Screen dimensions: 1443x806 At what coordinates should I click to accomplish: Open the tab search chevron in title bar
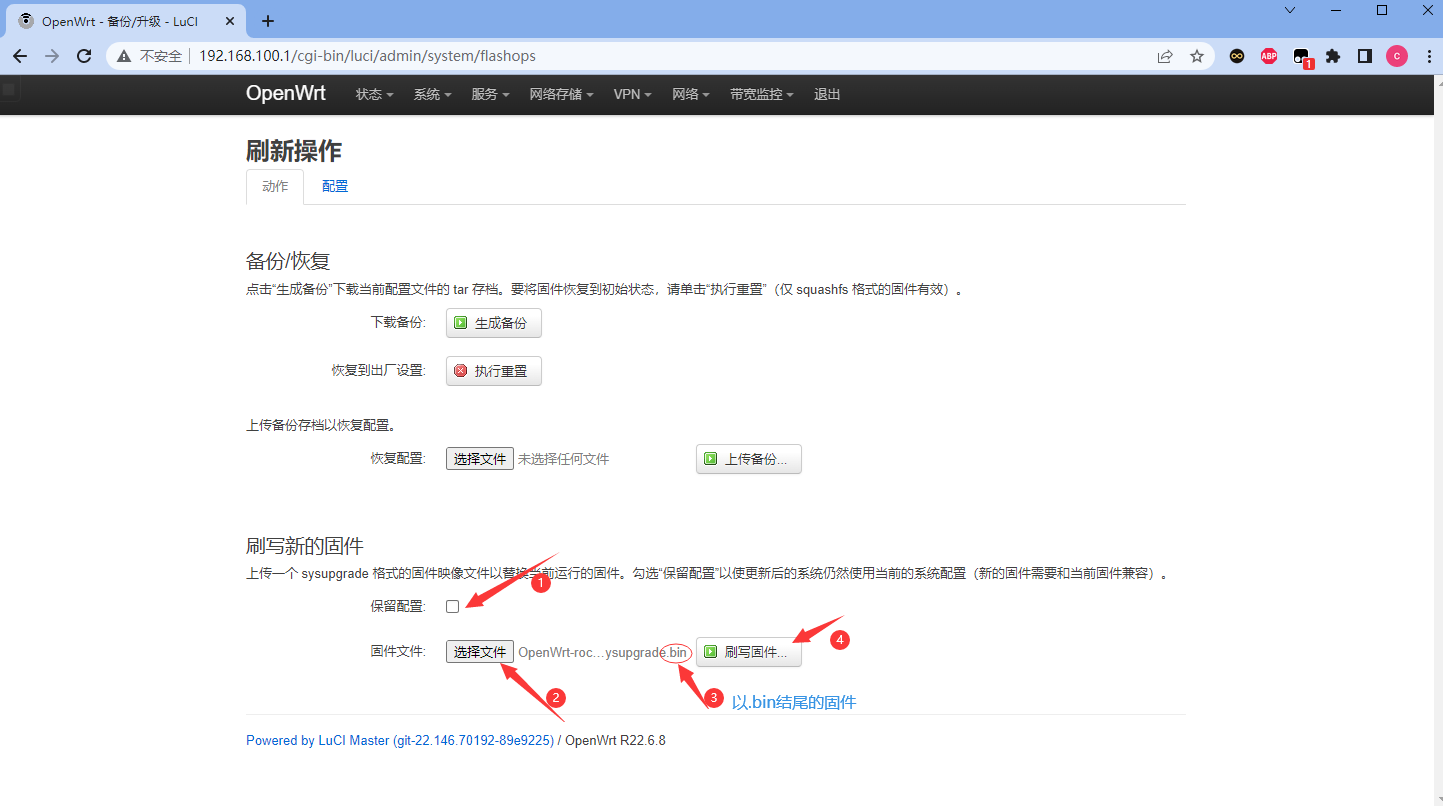tap(1290, 10)
